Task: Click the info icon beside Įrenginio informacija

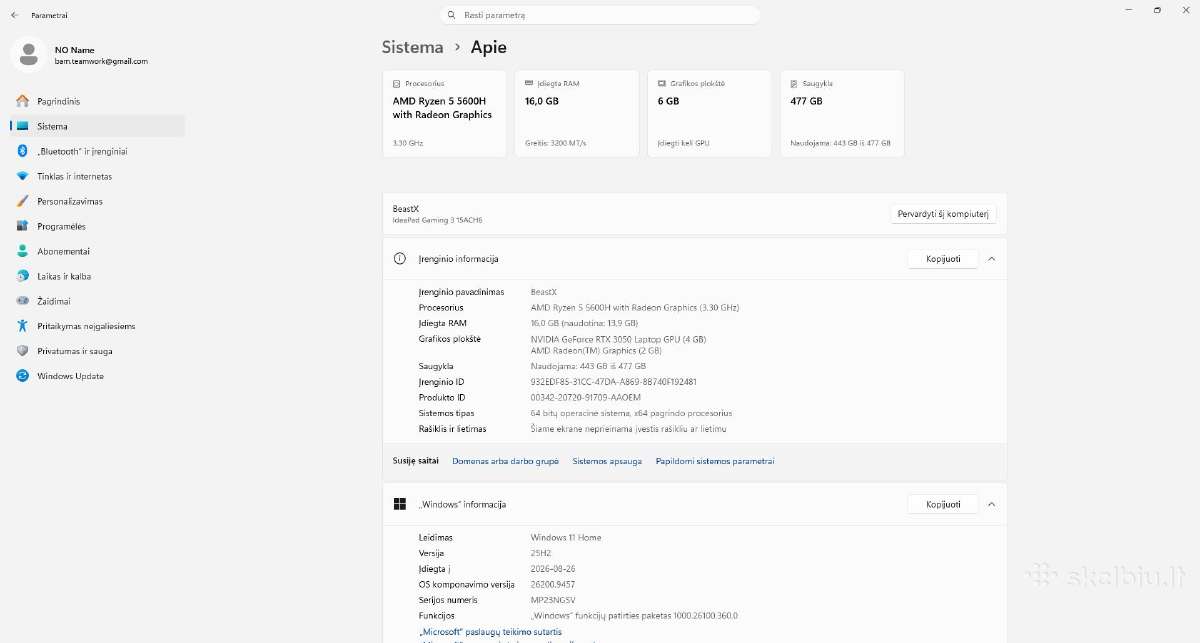Action: [400, 259]
